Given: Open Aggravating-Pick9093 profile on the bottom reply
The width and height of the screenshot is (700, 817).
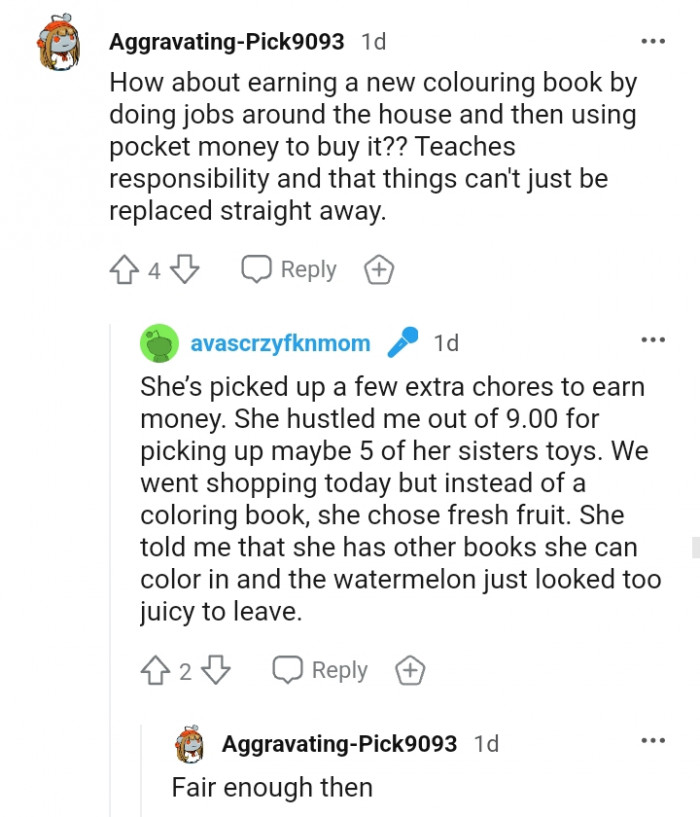Looking at the screenshot, I should tap(339, 744).
